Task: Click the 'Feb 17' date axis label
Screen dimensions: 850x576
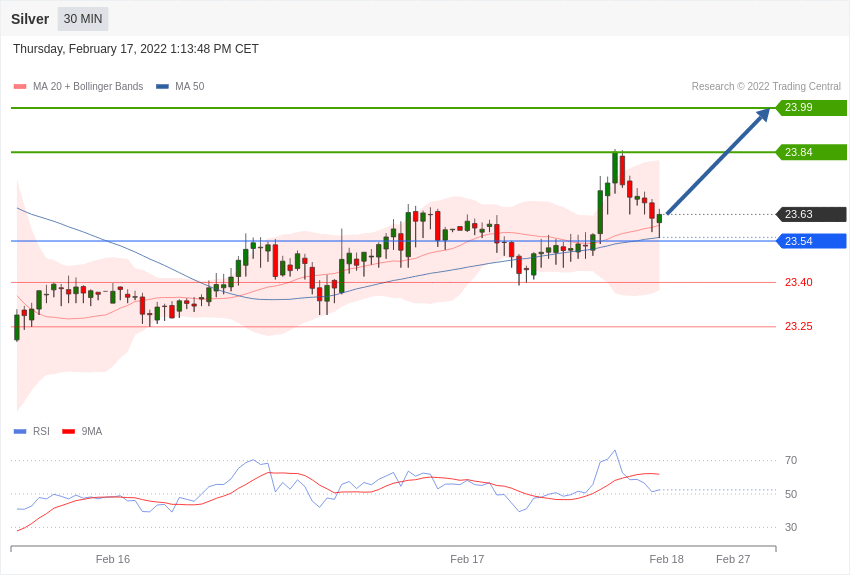Action: point(467,559)
